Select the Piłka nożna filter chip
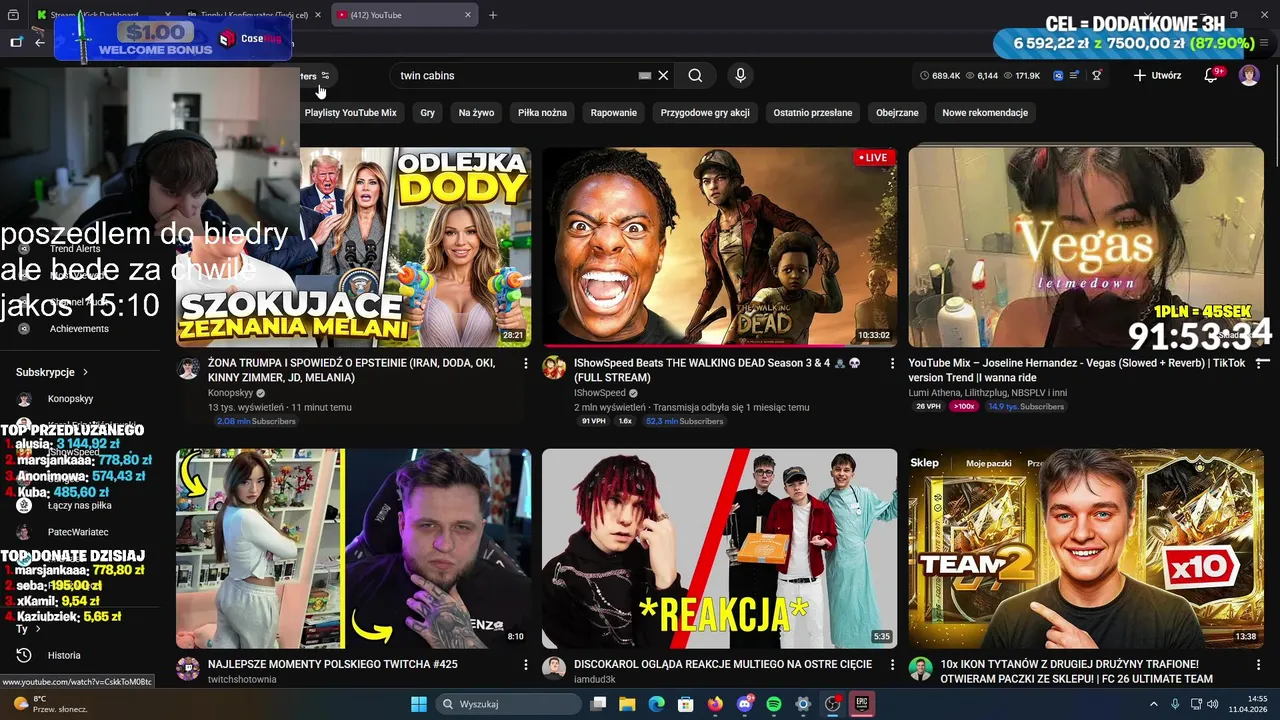Viewport: 1280px width, 720px height. point(542,113)
